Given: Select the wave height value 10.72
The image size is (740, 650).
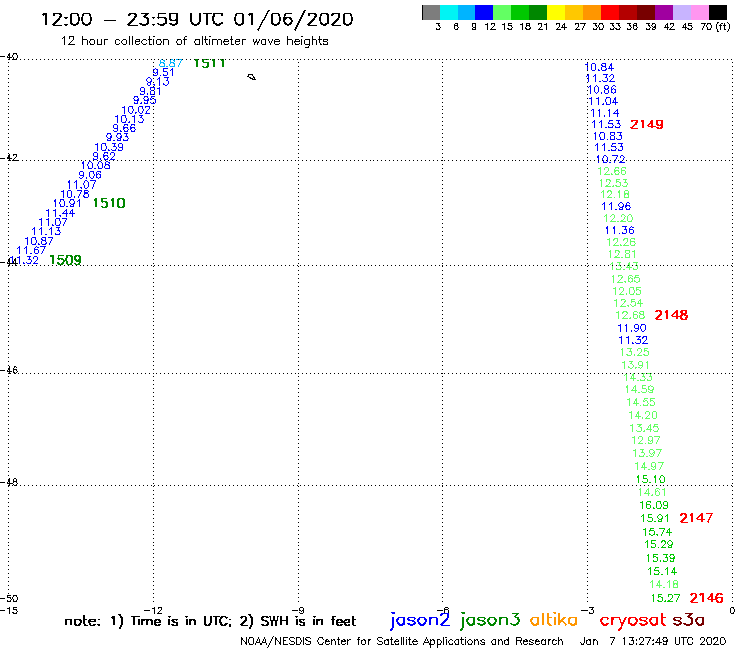Looking at the screenshot, I should pos(611,159).
